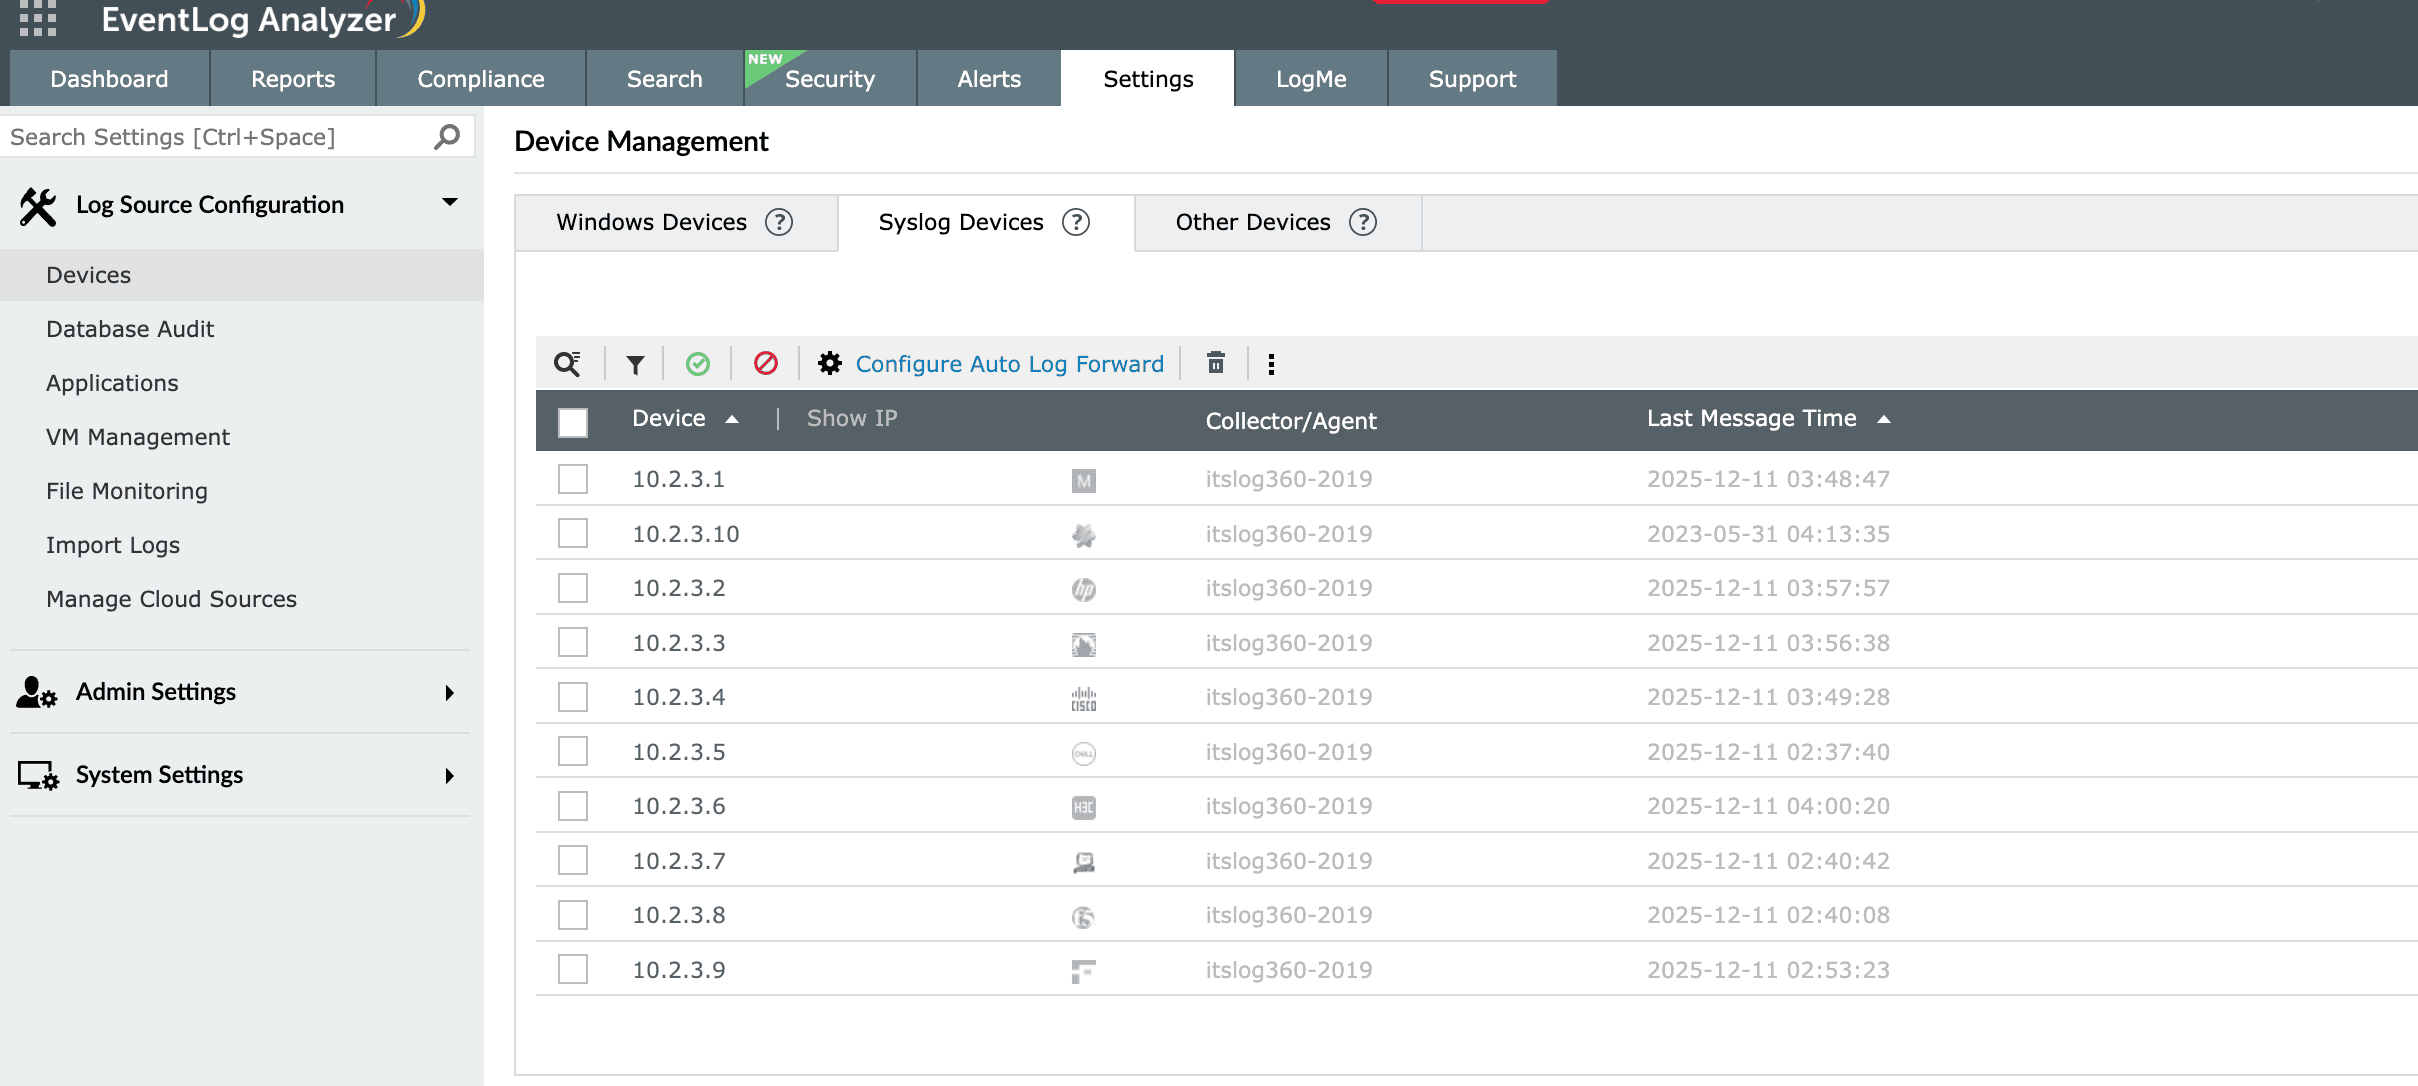Open the Alerts tab
The width and height of the screenshot is (2418, 1086).
pyautogui.click(x=989, y=78)
